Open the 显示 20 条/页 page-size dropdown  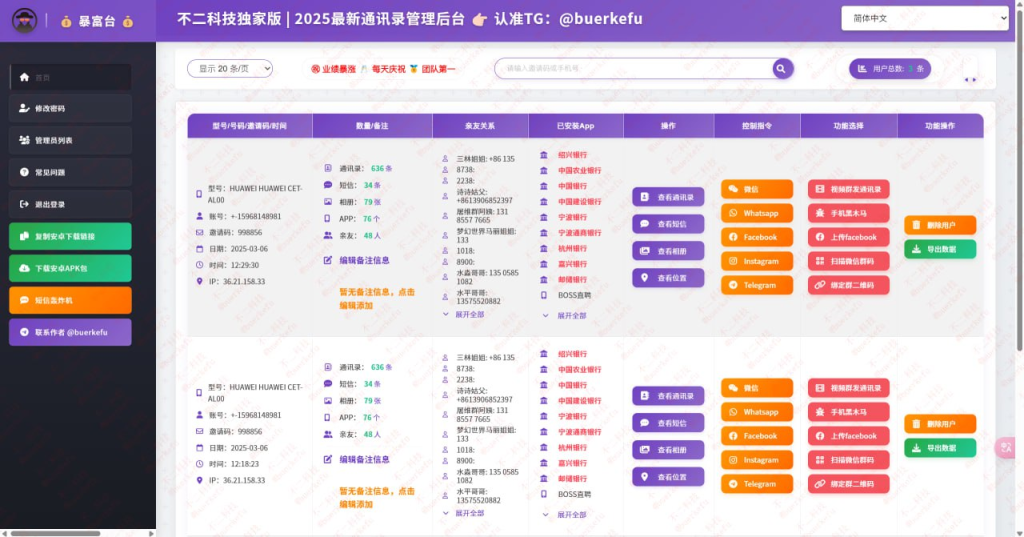[x=230, y=69]
